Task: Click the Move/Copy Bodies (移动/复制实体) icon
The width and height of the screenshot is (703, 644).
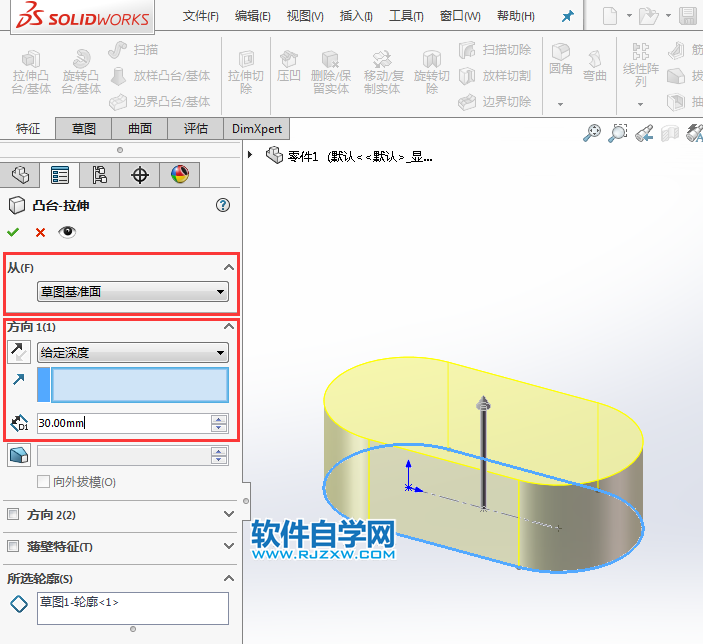Action: coord(382,59)
